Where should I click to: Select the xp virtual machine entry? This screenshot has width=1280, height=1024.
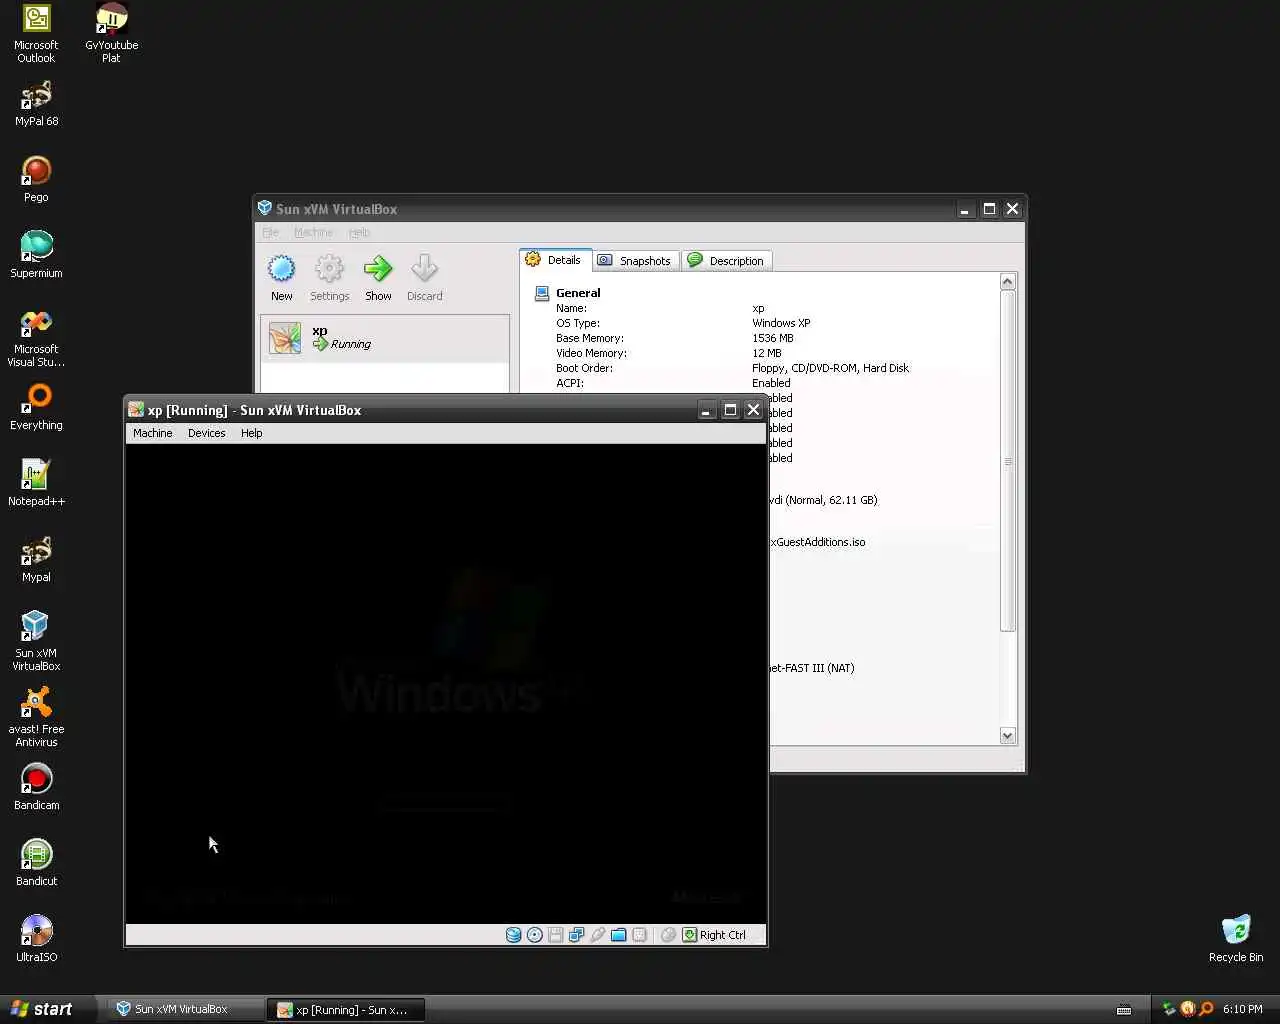click(x=385, y=338)
